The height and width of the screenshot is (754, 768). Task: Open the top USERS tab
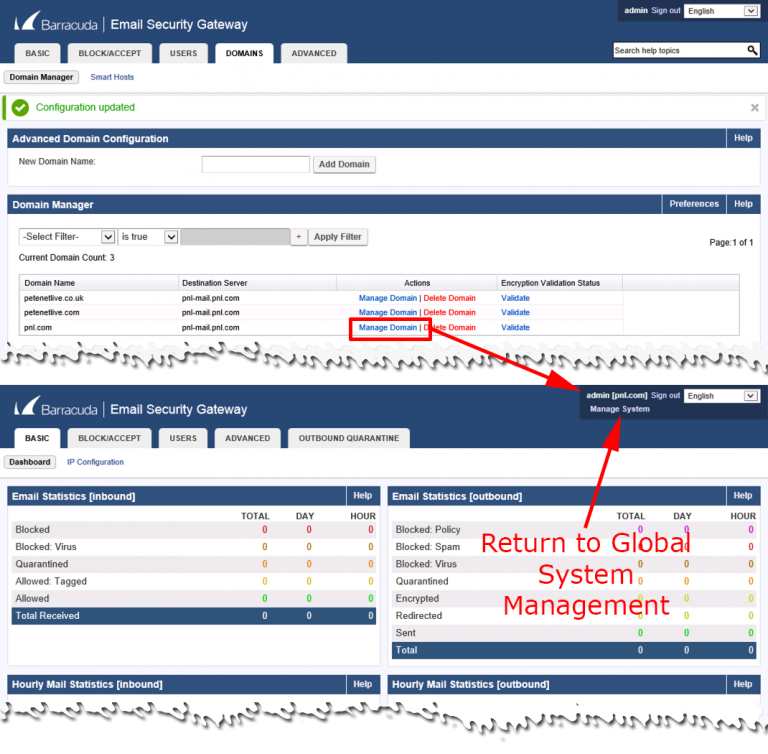click(183, 53)
